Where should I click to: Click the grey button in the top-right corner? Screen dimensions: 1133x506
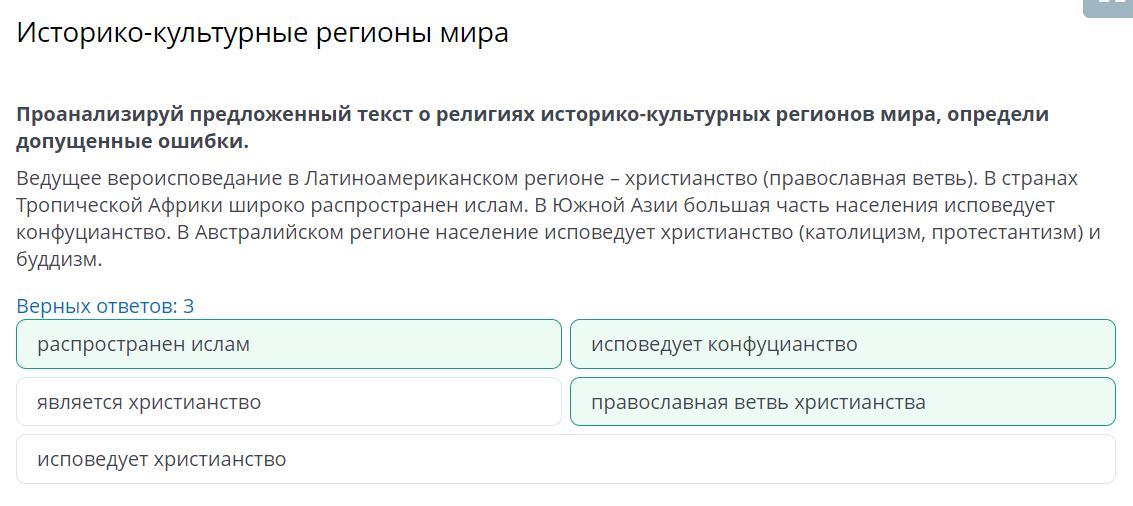(1109, 7)
